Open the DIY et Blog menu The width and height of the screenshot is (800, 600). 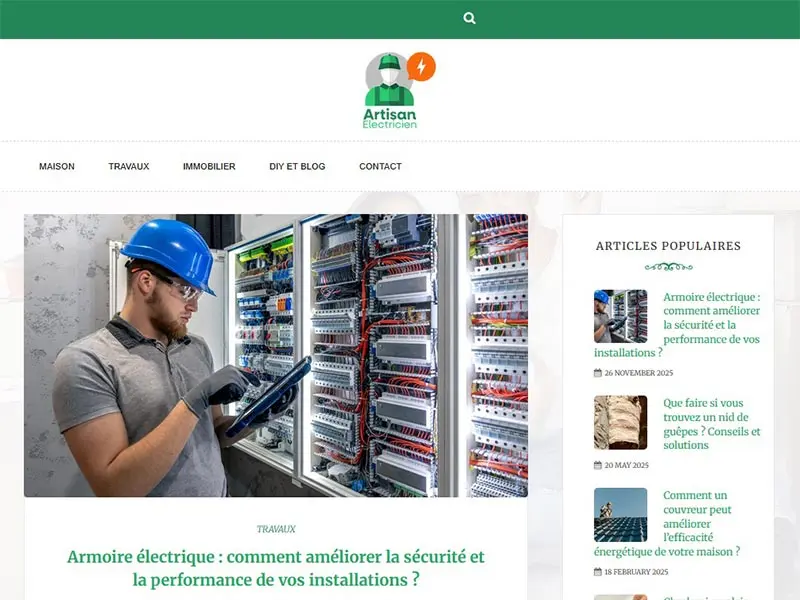pyautogui.click(x=297, y=166)
